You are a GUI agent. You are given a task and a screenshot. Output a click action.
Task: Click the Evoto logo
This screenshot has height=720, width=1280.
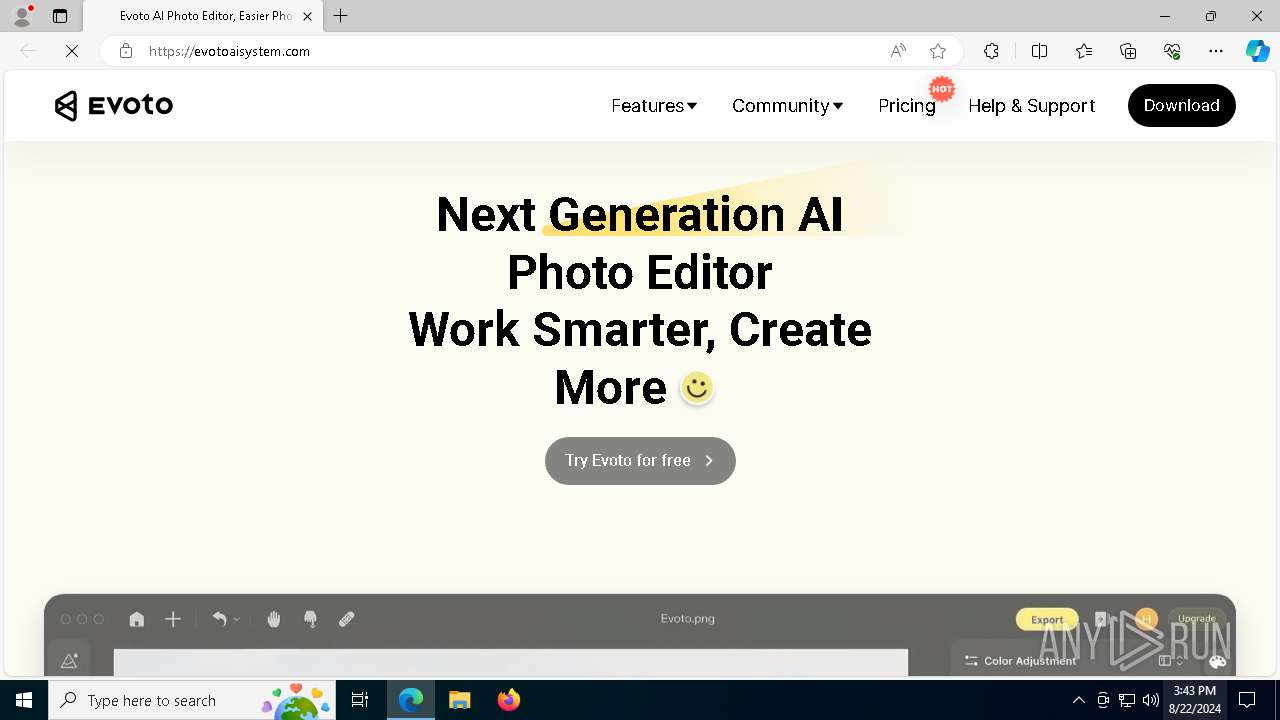(114, 105)
